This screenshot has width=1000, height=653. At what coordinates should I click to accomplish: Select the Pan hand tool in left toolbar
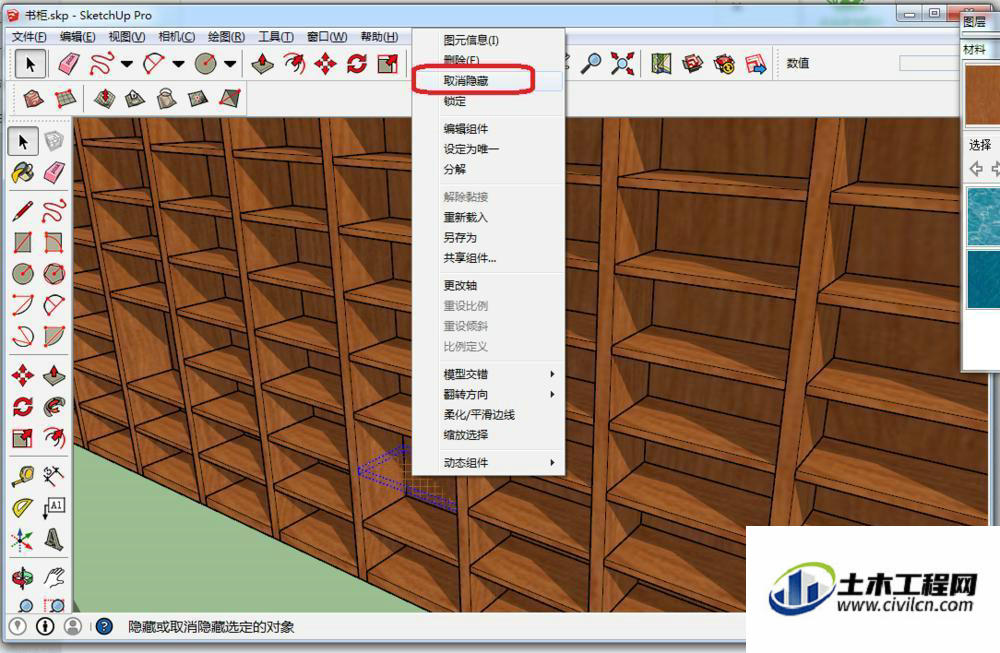click(x=54, y=578)
